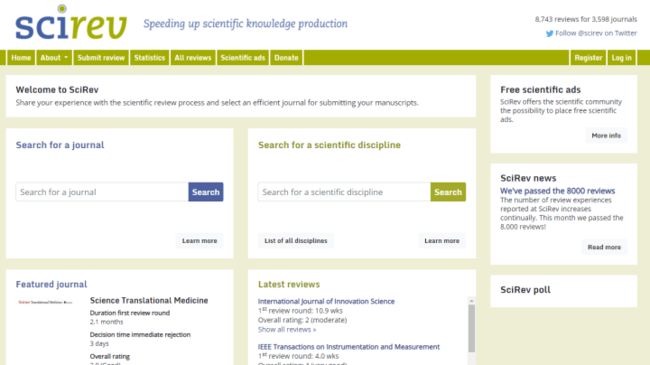
Task: Click Read more under SciRev news
Action: [x=604, y=247]
